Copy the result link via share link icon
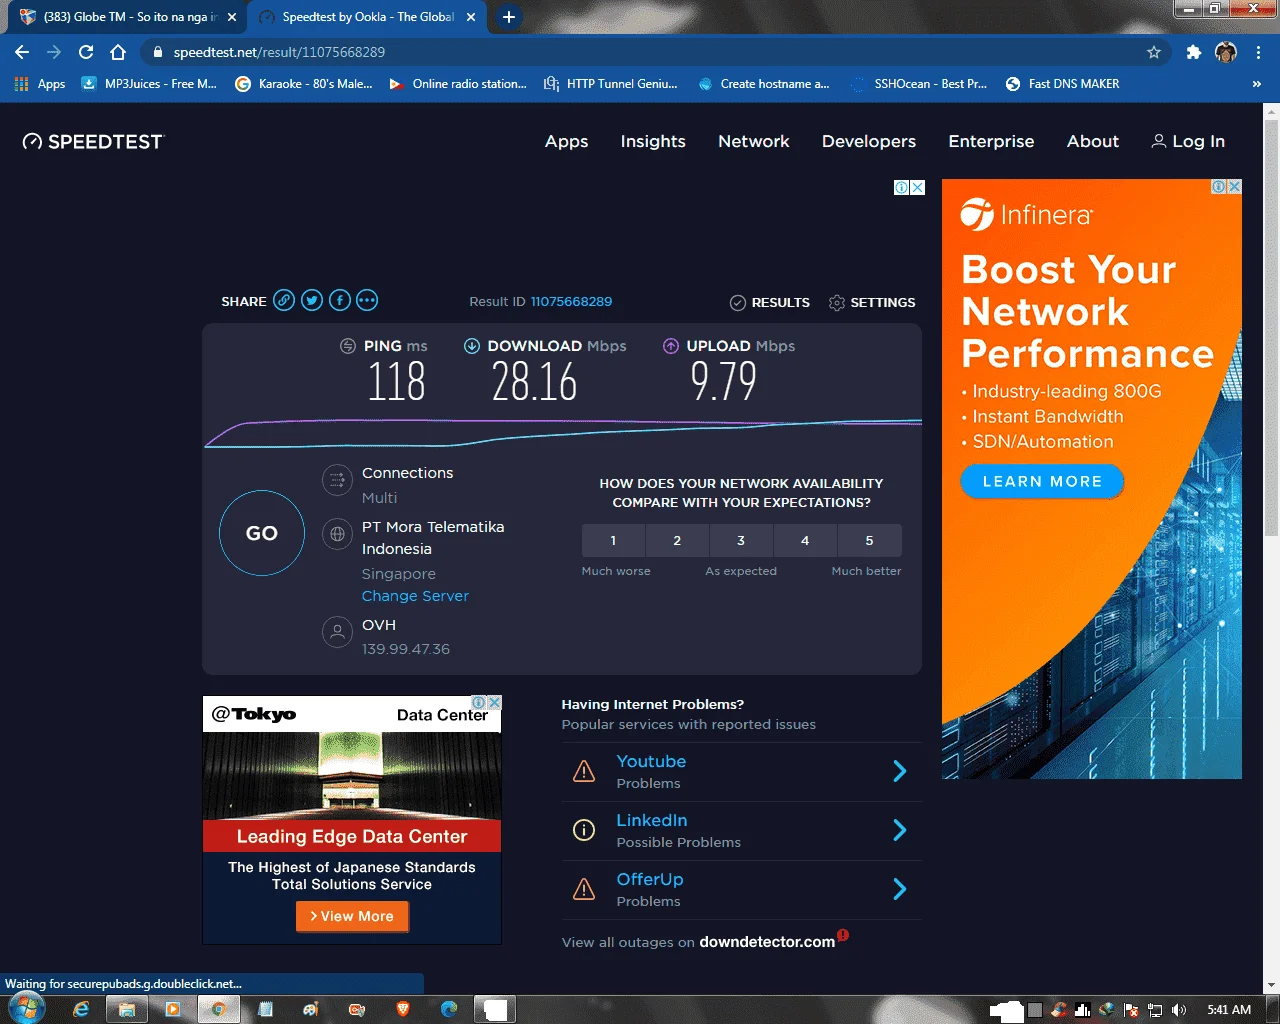 pos(284,300)
